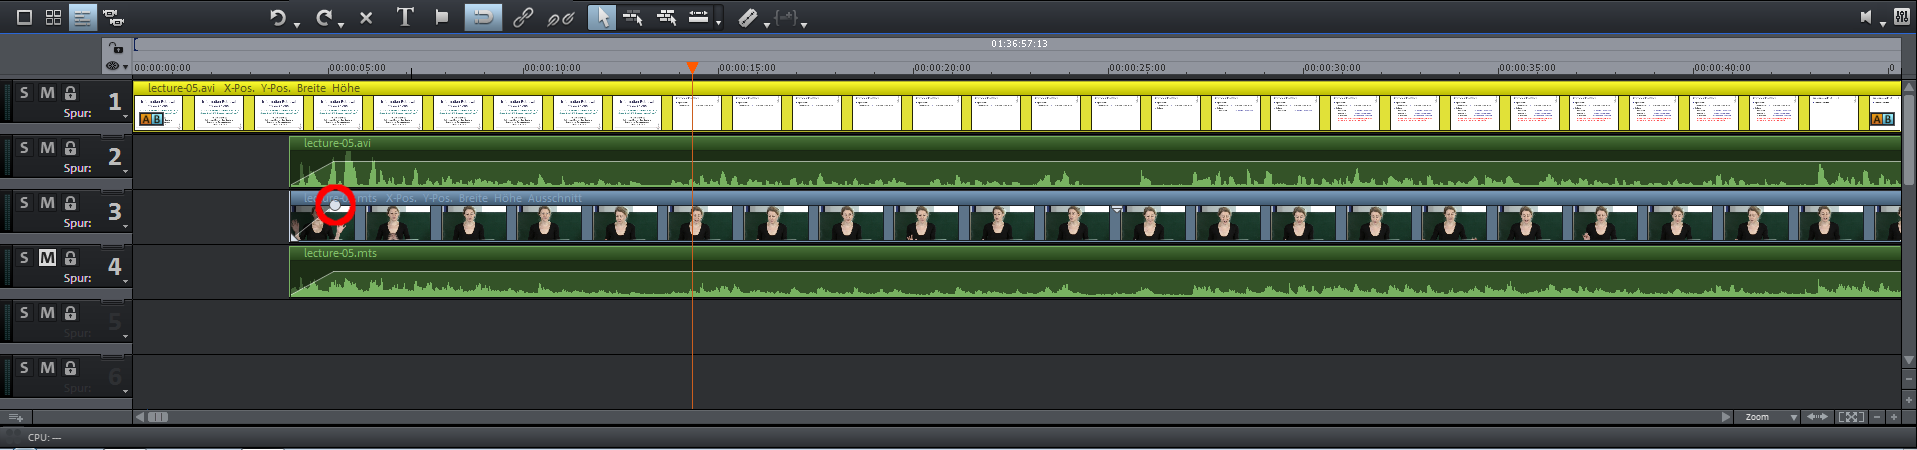Select lecture-05.avi audio clip on track 2

click(x=1095, y=162)
